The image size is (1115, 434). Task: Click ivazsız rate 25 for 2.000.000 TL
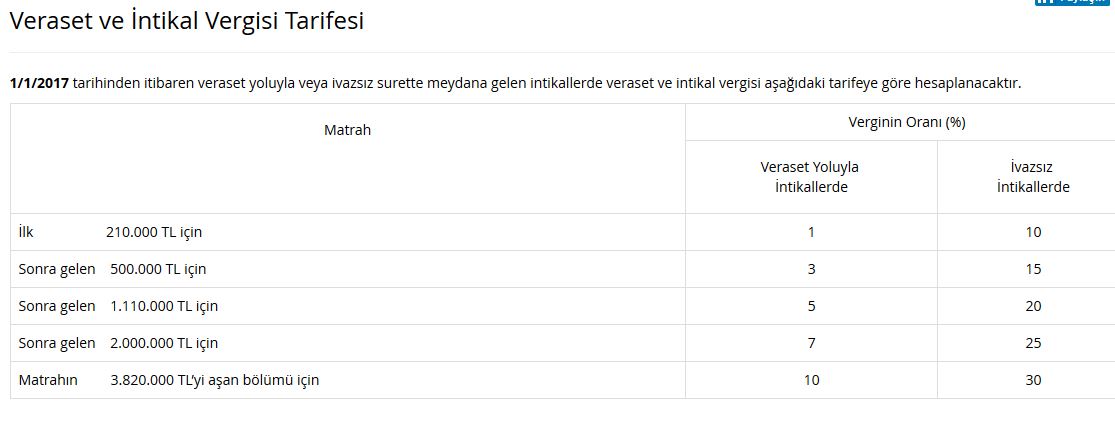[x=1033, y=343]
